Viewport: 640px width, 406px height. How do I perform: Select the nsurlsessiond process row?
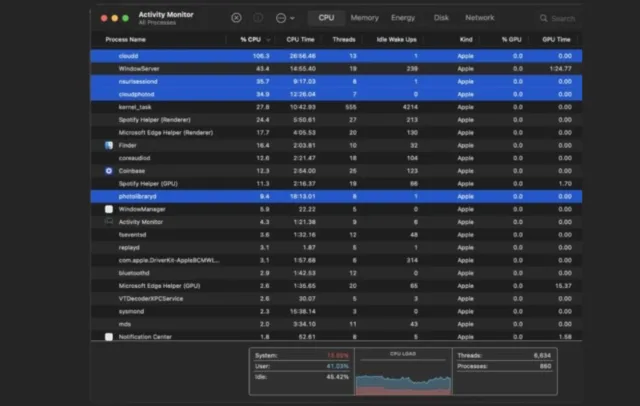tap(336, 82)
